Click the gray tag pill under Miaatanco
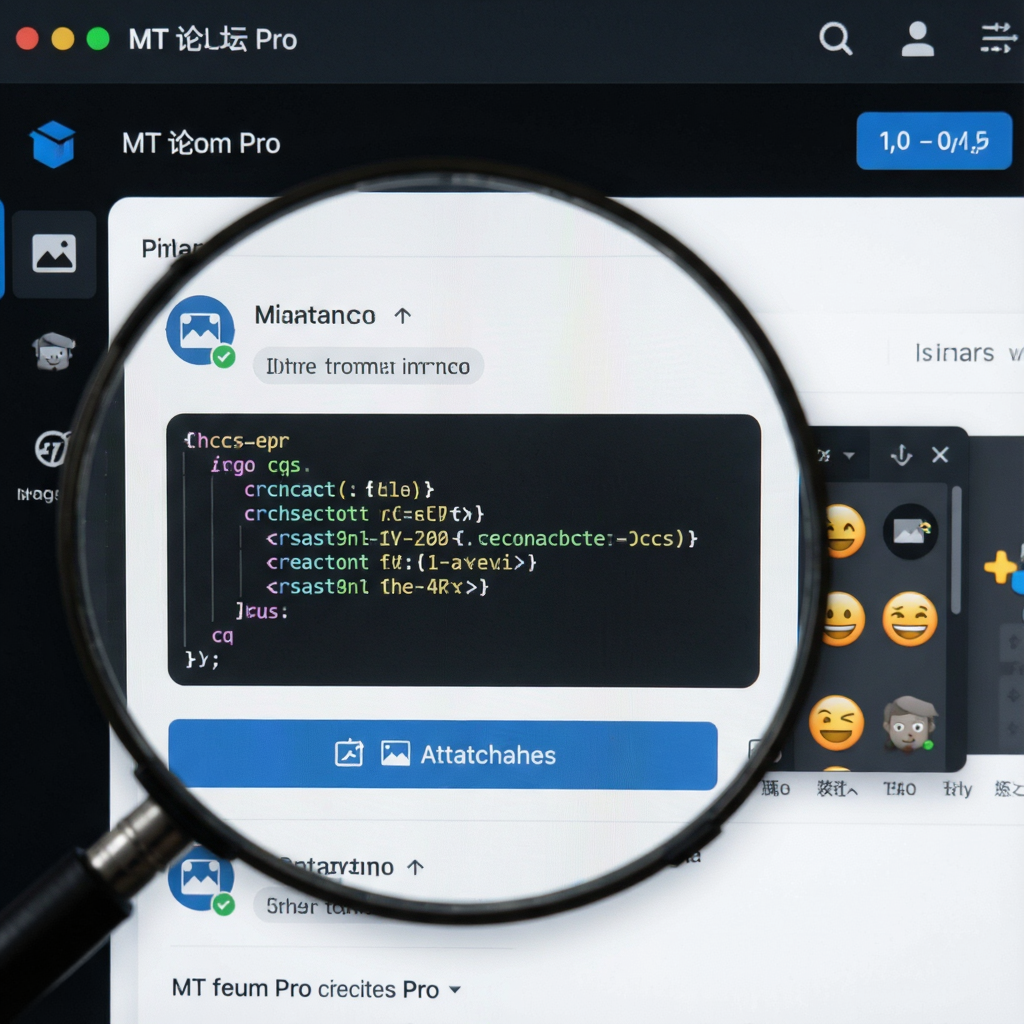The width and height of the screenshot is (1024, 1024). pos(368,366)
